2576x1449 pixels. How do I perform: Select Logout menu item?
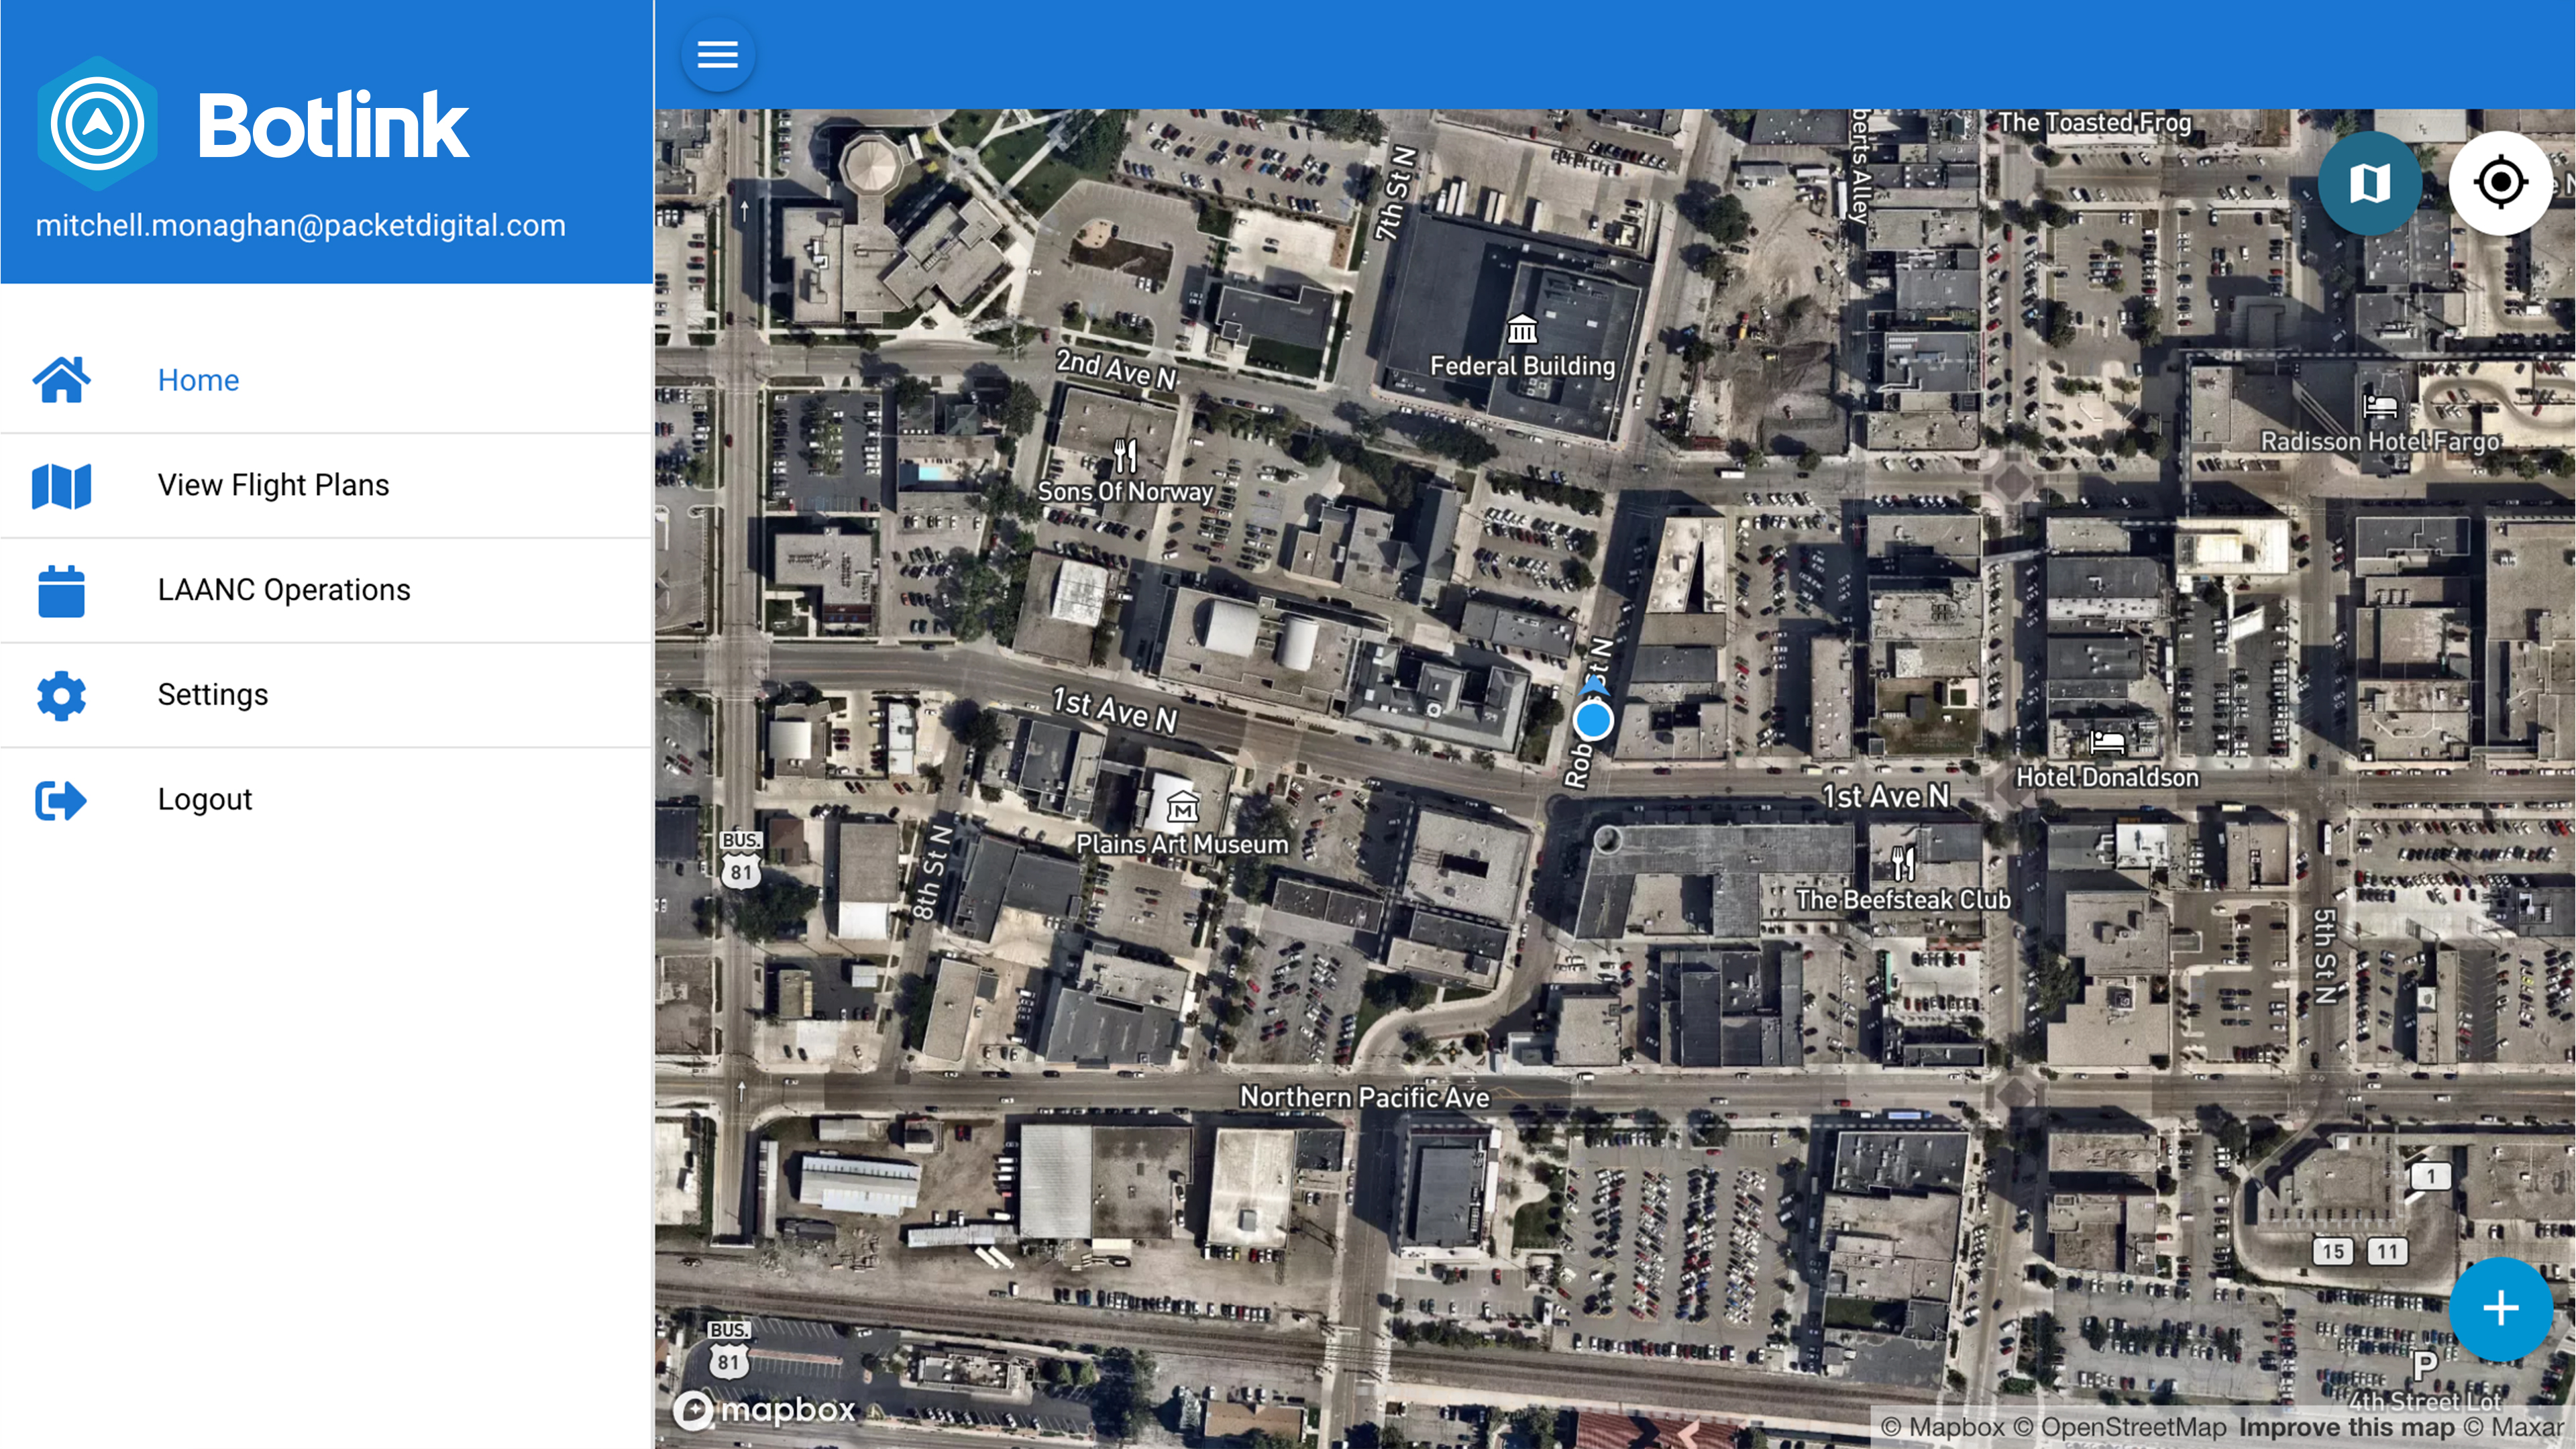pos(326,800)
